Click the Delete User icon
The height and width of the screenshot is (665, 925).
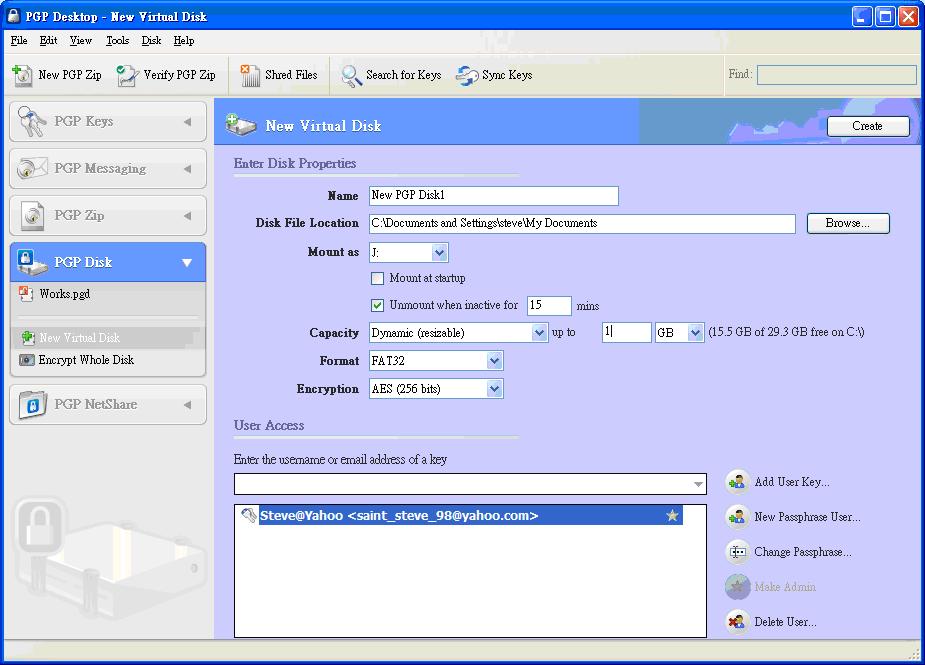click(737, 621)
